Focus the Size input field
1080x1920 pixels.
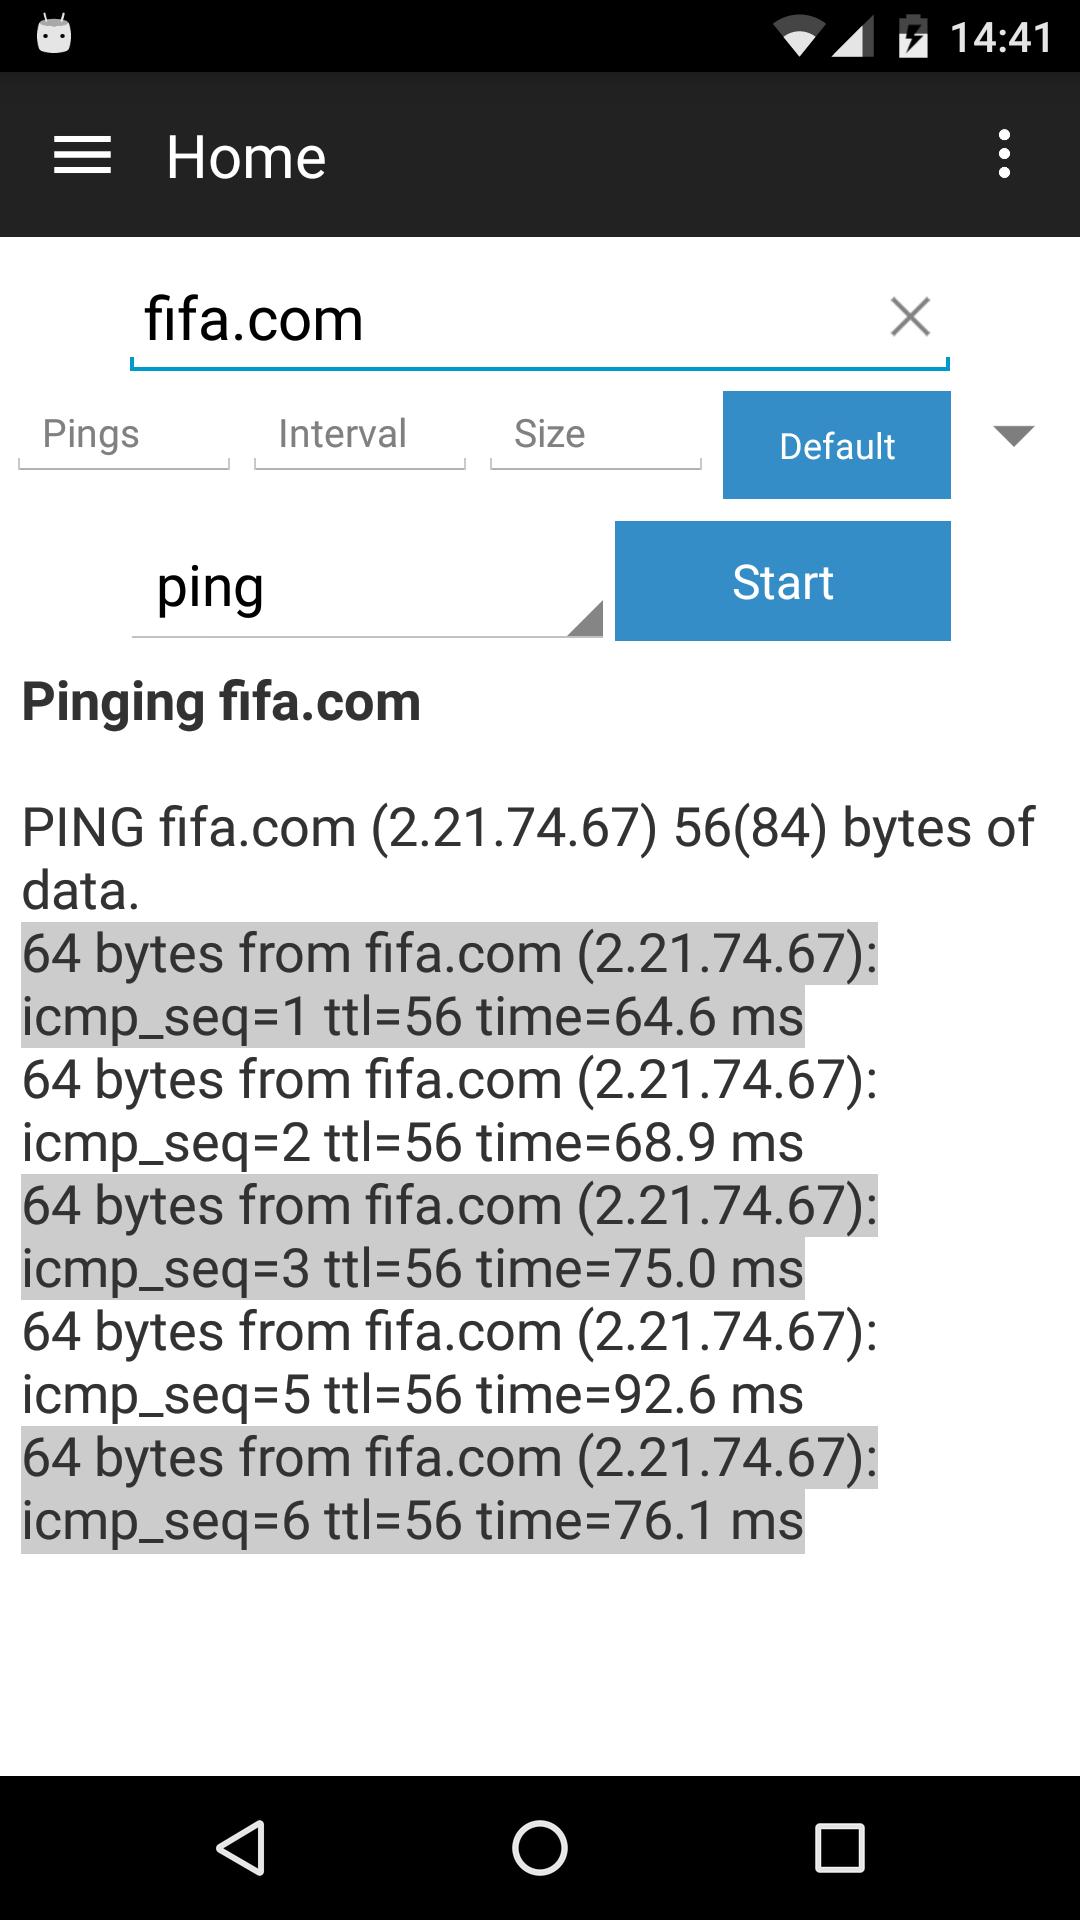596,436
